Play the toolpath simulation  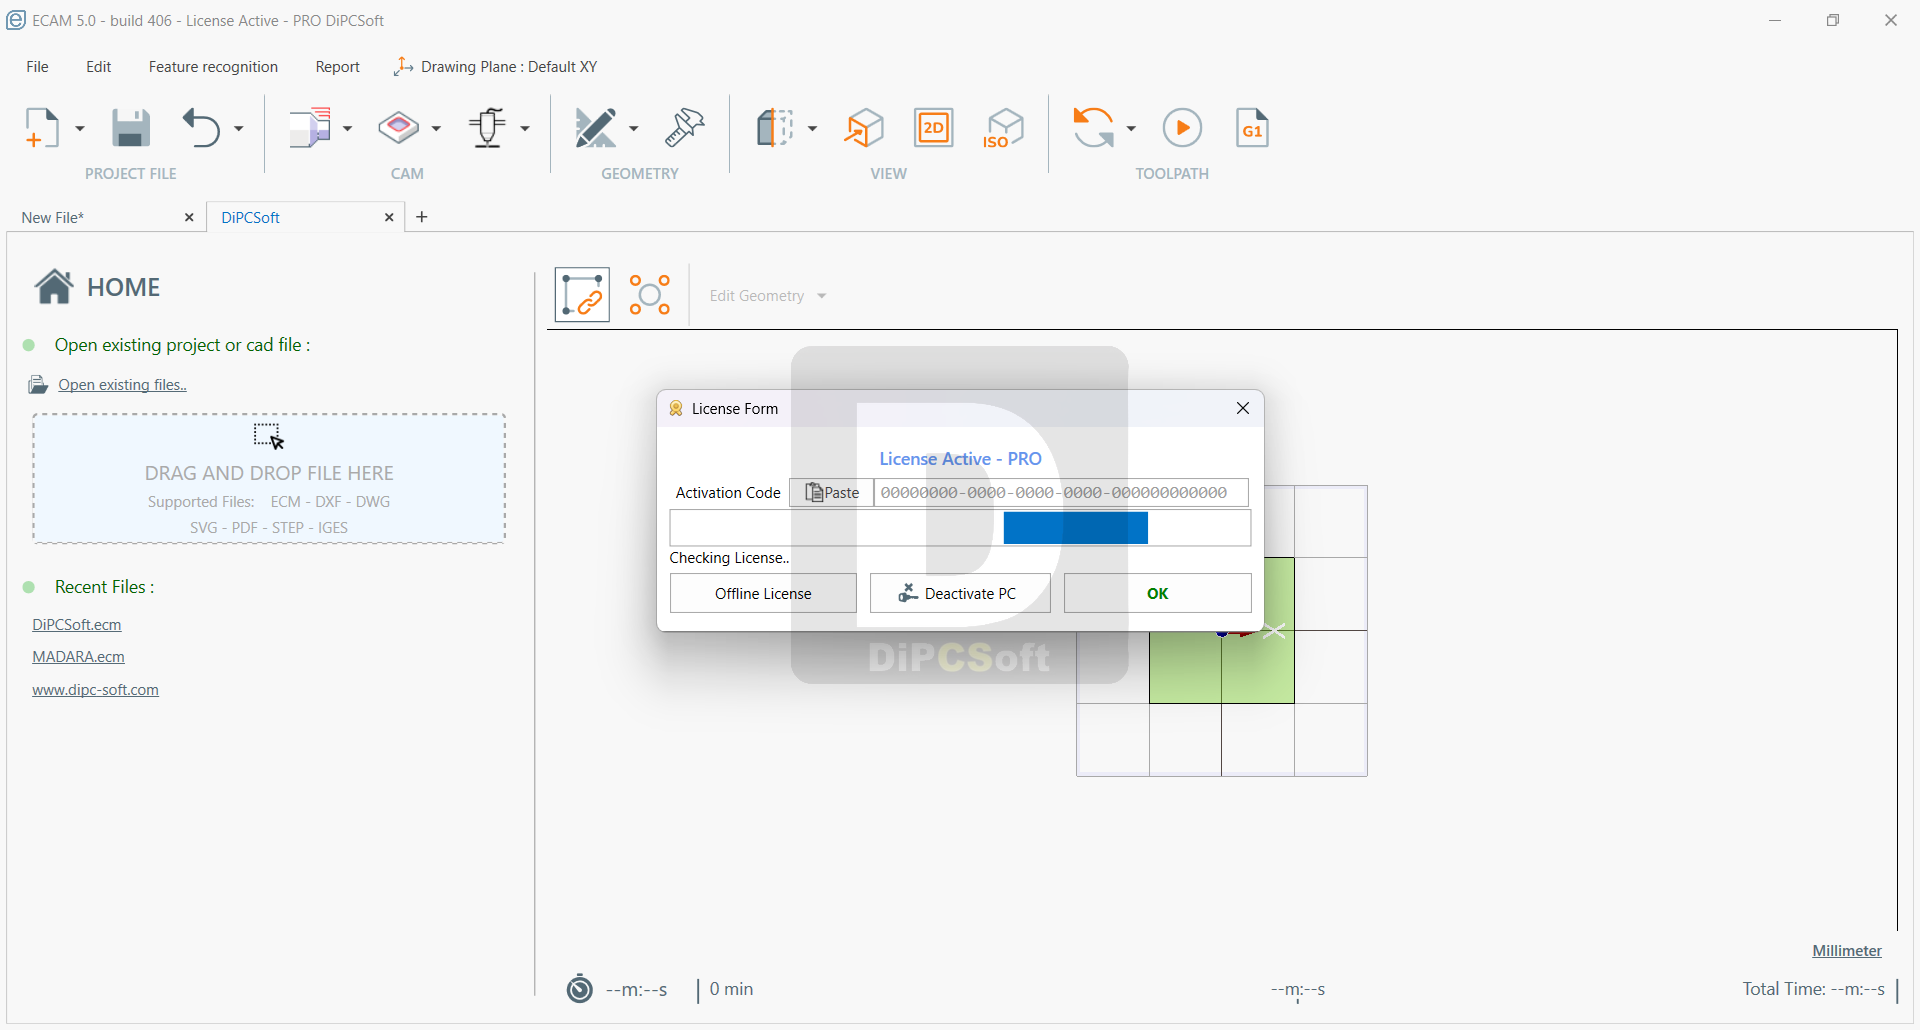coord(1182,128)
